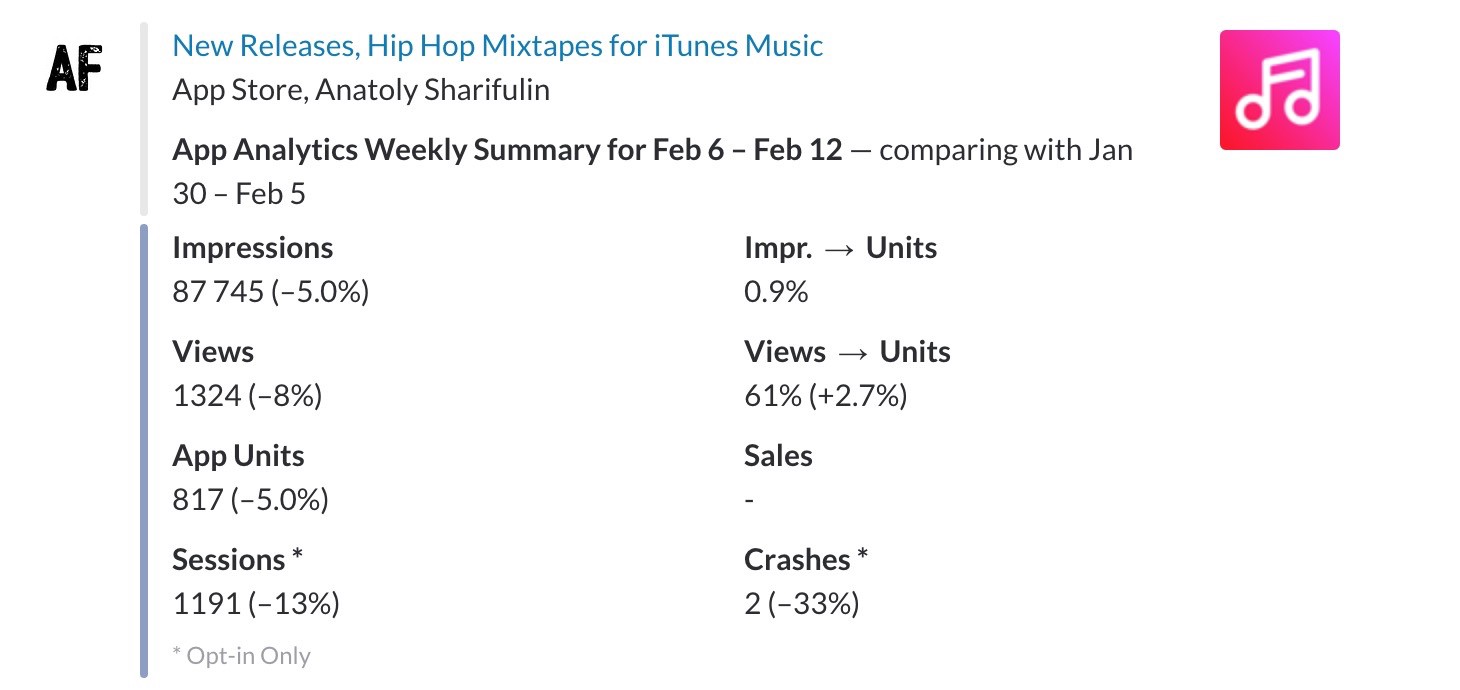Click the 1191 sessions value
1460x690 pixels.
tap(256, 604)
